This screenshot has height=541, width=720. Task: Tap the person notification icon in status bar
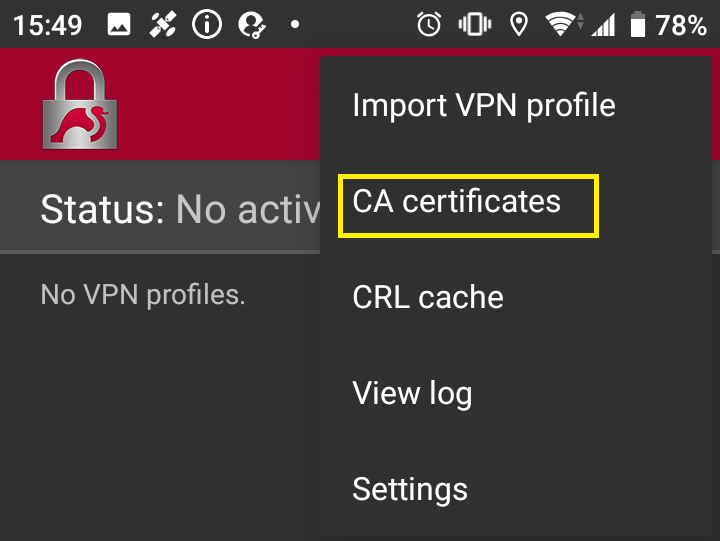[251, 25]
